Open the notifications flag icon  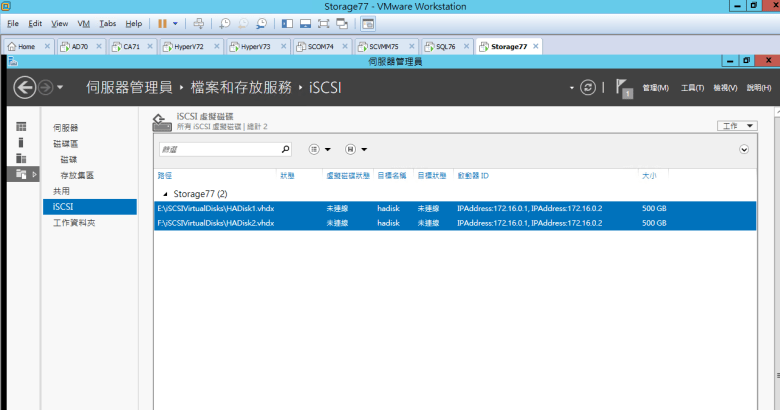pos(620,87)
